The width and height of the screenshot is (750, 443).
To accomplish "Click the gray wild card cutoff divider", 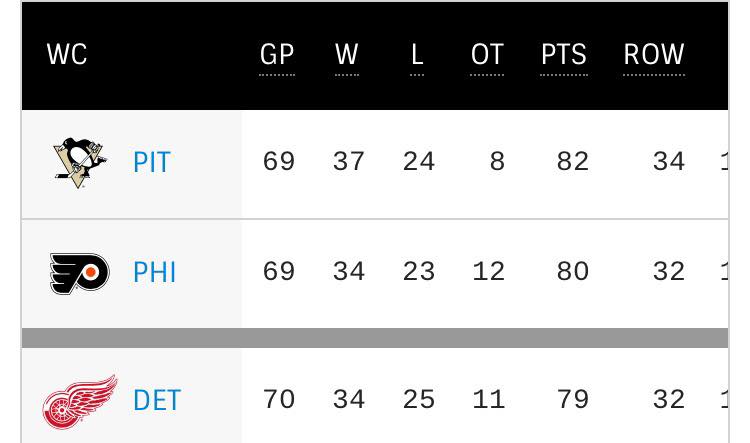I will click(x=375, y=338).
